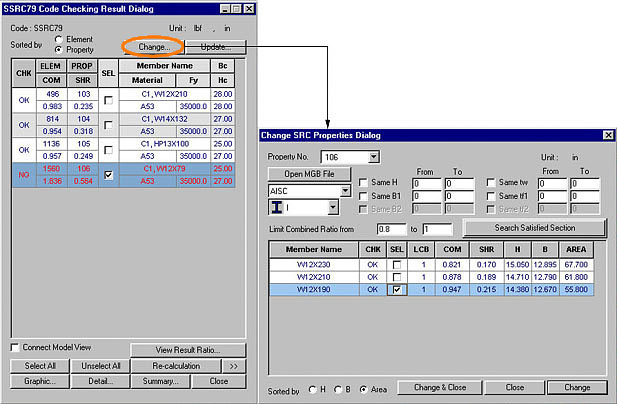
Task: Click the I-section shape icon
Action: (277, 207)
